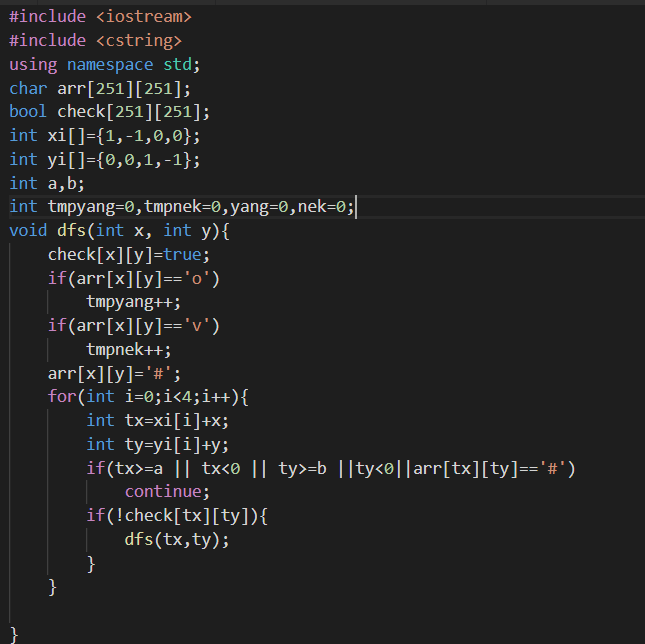Click 'void dfs(int x, int y){' signature

119,231
